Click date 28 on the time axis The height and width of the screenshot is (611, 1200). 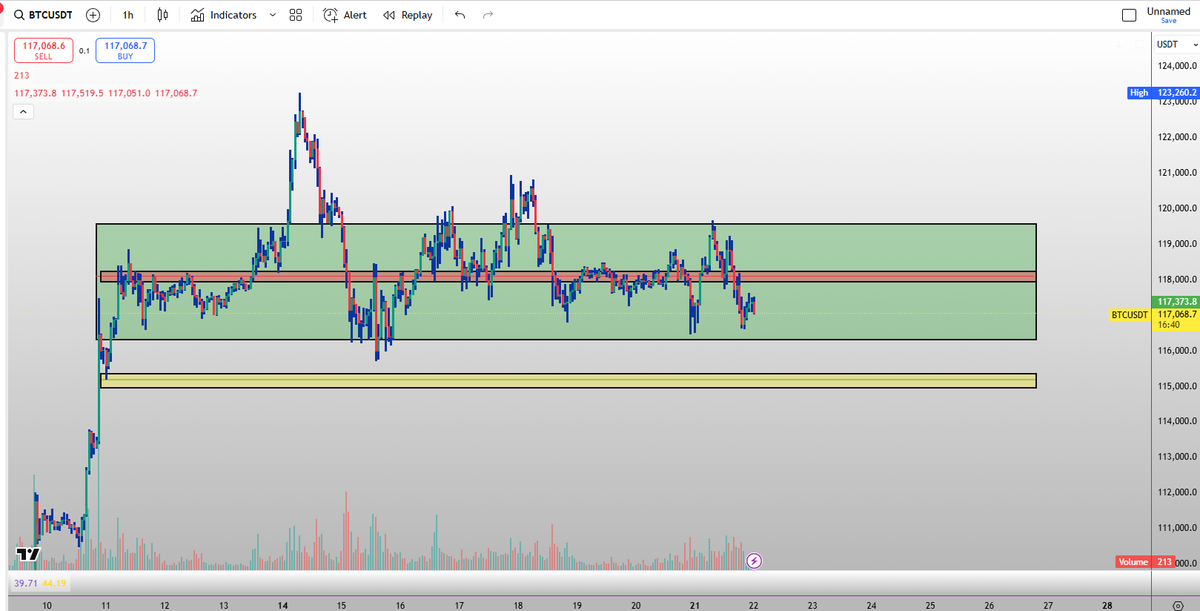click(1107, 605)
